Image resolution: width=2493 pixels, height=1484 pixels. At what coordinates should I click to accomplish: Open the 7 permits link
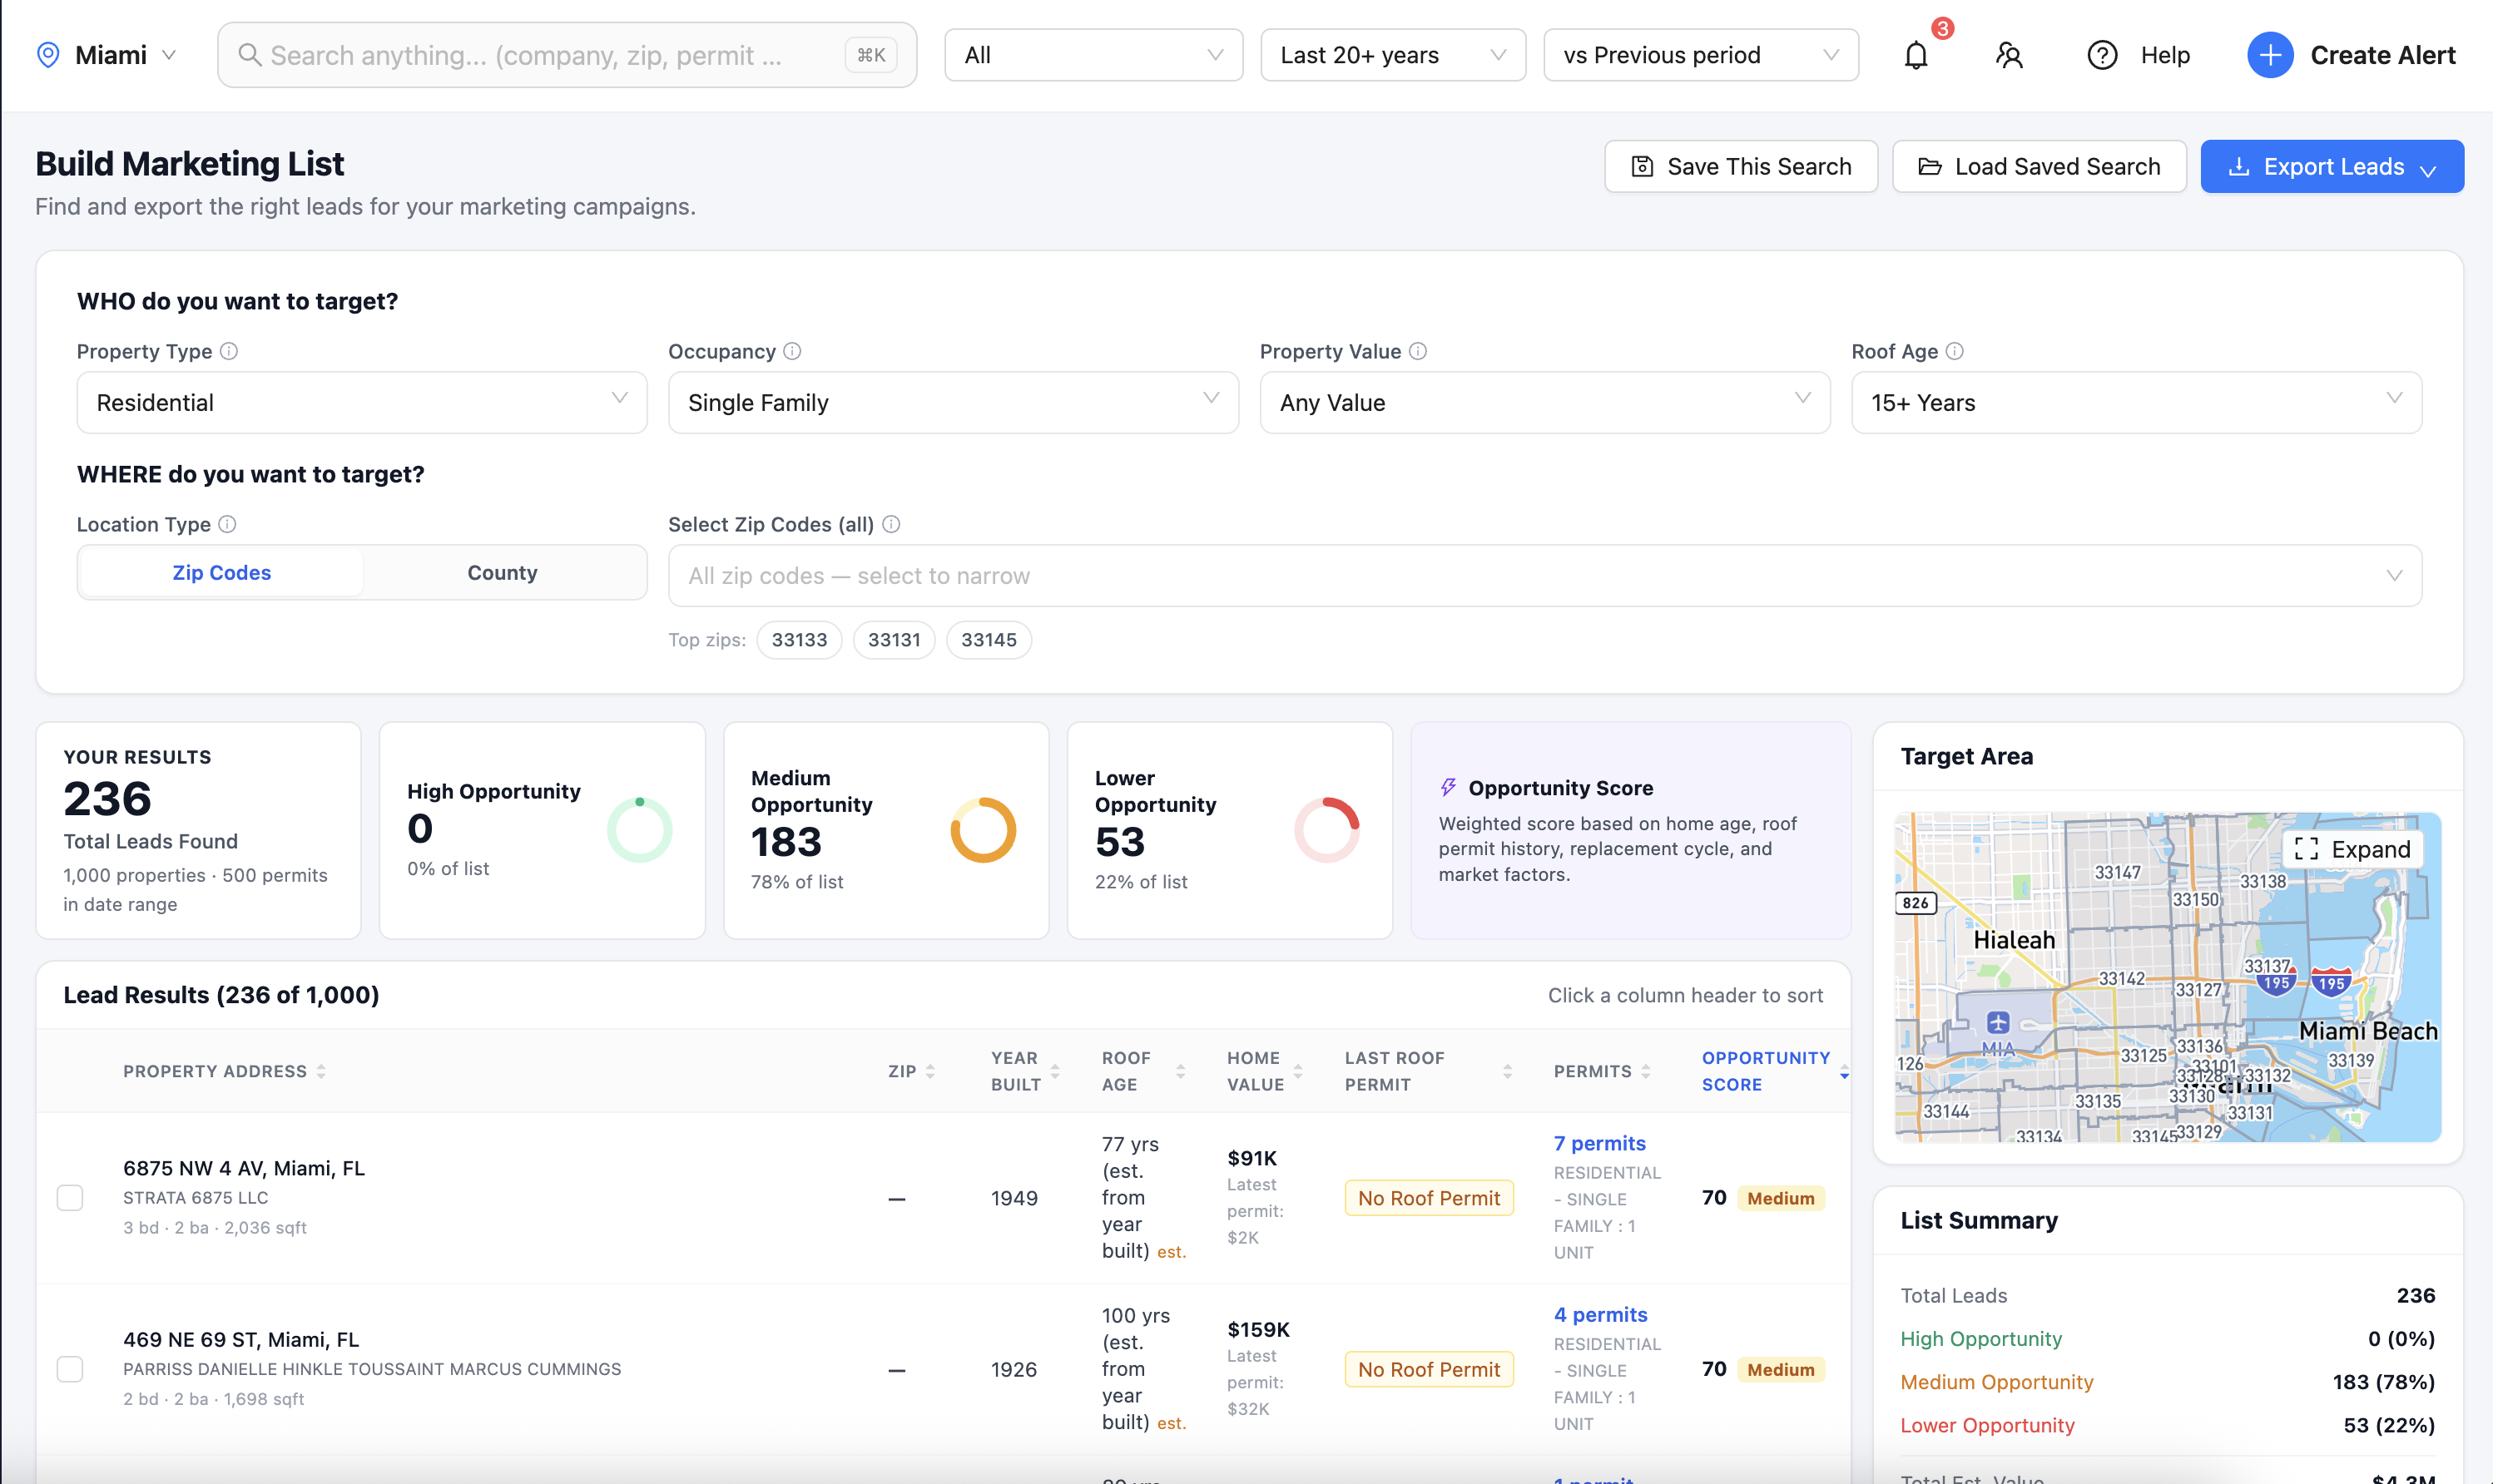click(x=1599, y=1143)
